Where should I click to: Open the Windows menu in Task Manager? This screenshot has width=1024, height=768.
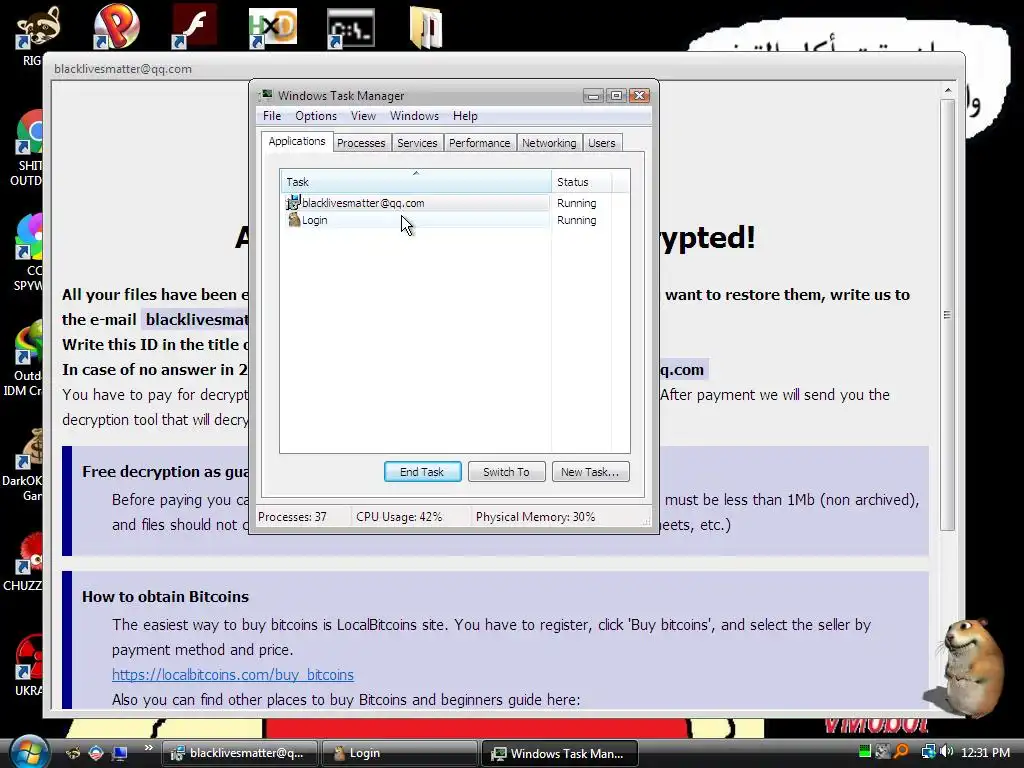pyautogui.click(x=414, y=116)
